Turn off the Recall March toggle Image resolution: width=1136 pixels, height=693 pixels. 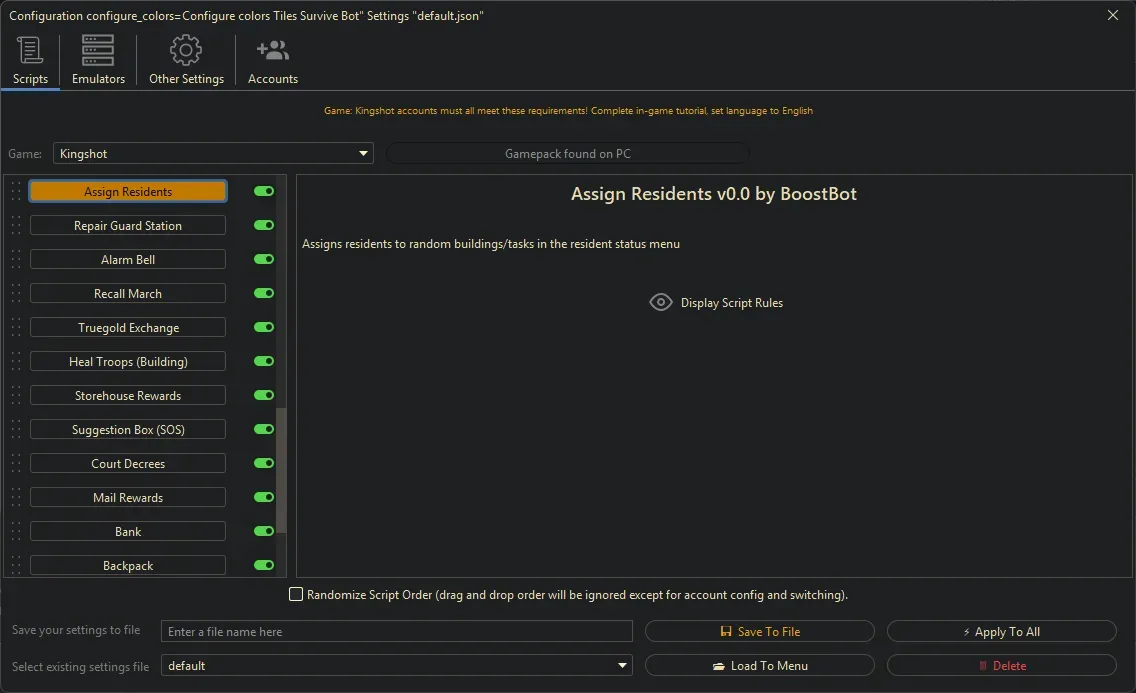[x=262, y=293]
